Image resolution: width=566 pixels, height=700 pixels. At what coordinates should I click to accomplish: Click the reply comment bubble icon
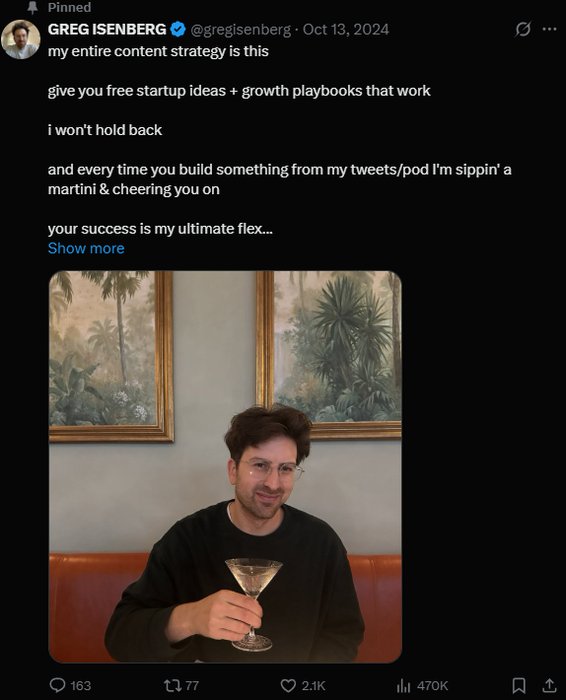click(57, 685)
